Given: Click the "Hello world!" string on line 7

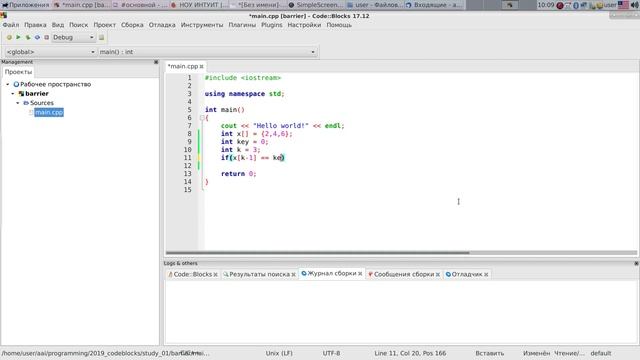Looking at the screenshot, I should pos(281,126).
